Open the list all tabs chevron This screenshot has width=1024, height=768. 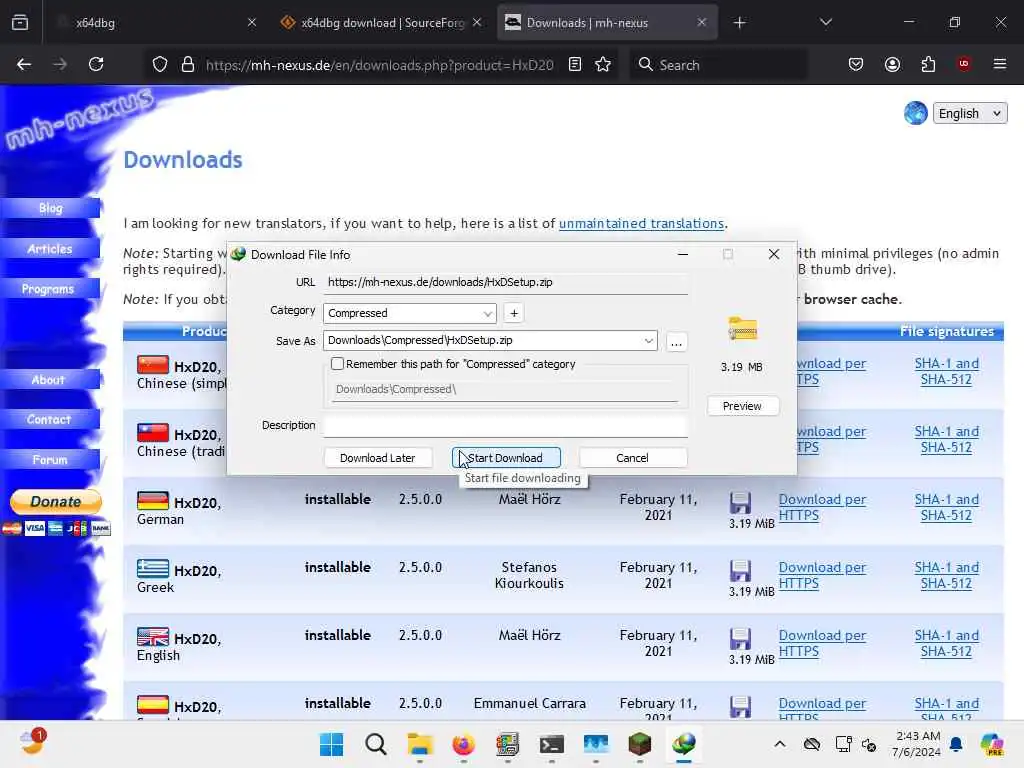click(825, 22)
